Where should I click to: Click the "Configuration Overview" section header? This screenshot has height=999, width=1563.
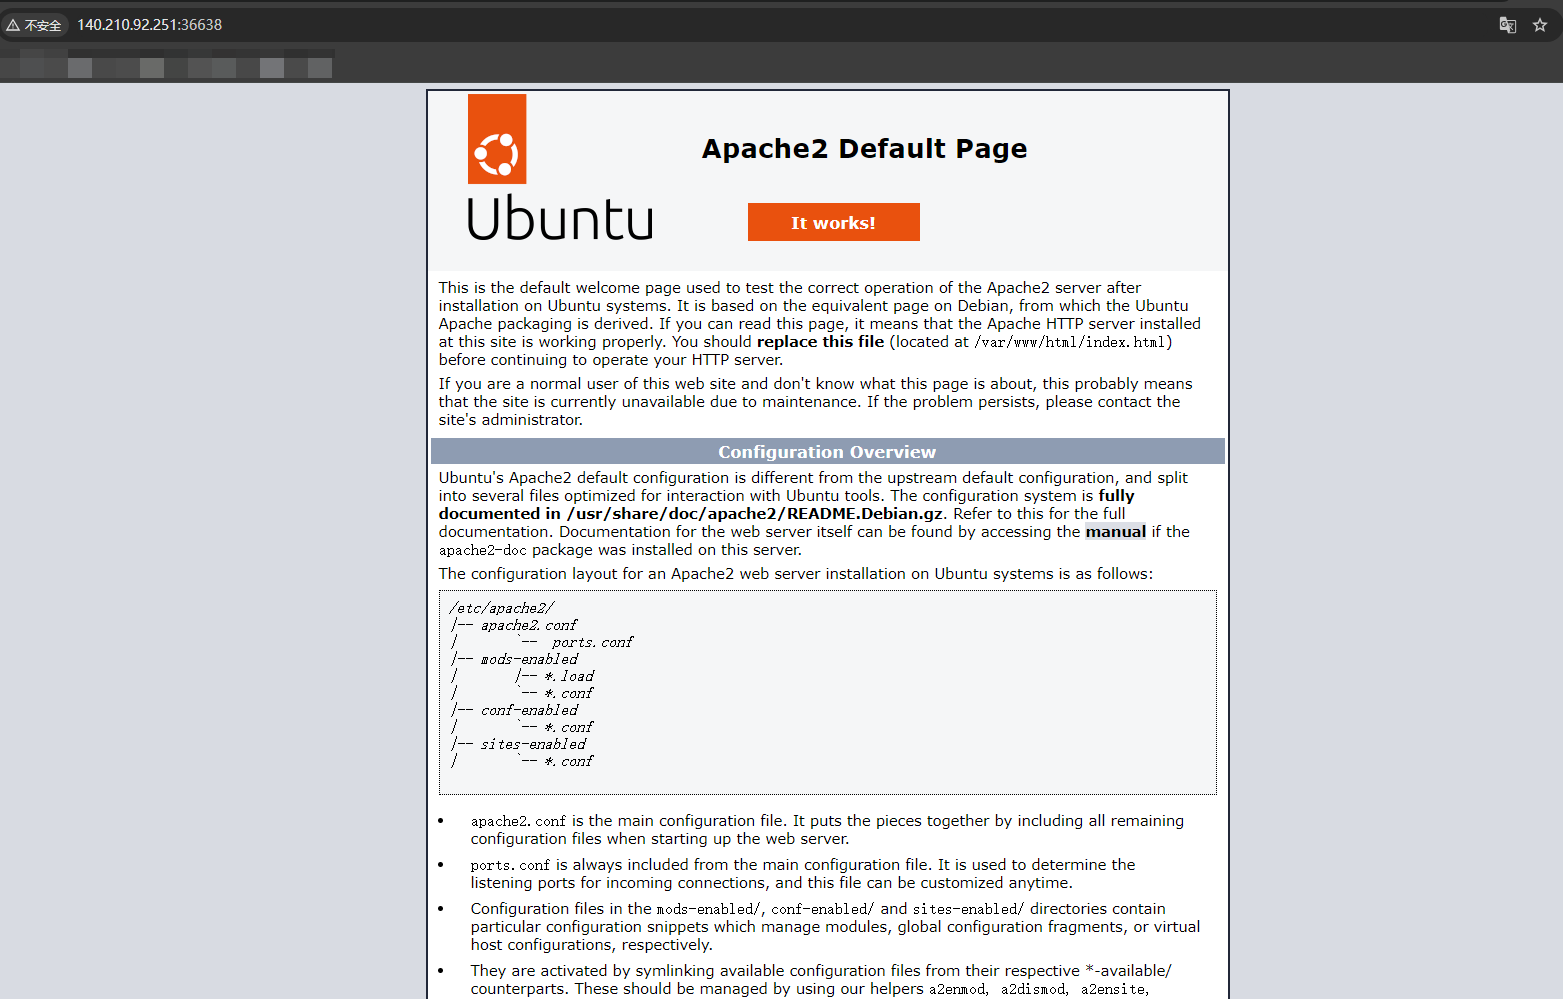[828, 452]
